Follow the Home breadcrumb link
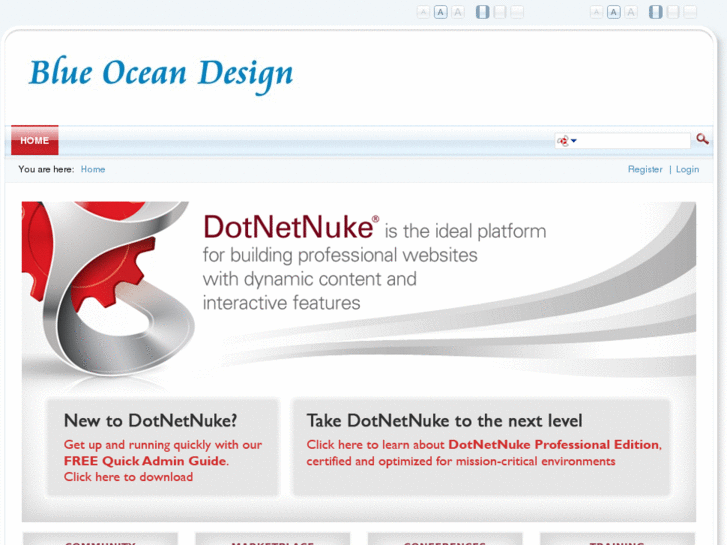The width and height of the screenshot is (727, 545). [x=93, y=169]
